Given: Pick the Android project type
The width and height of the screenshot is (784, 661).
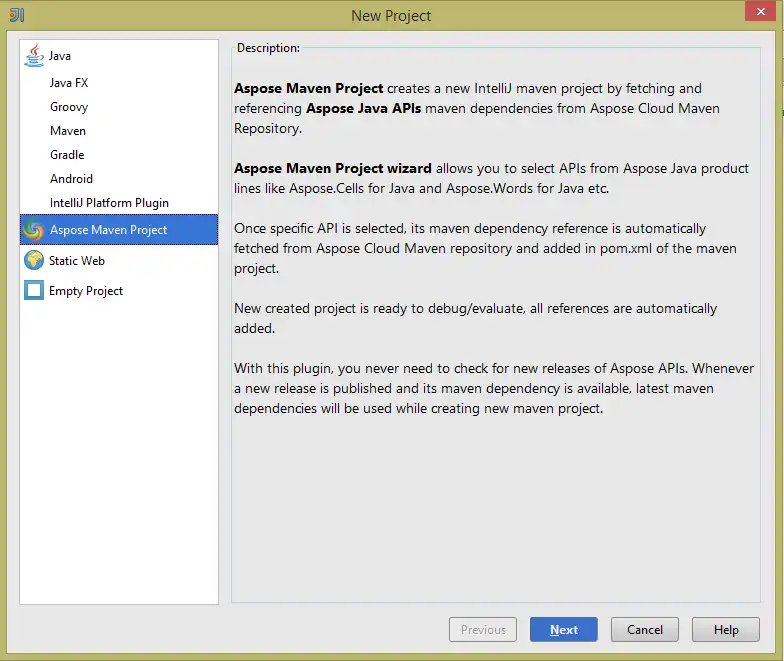Looking at the screenshot, I should pyautogui.click(x=71, y=179).
